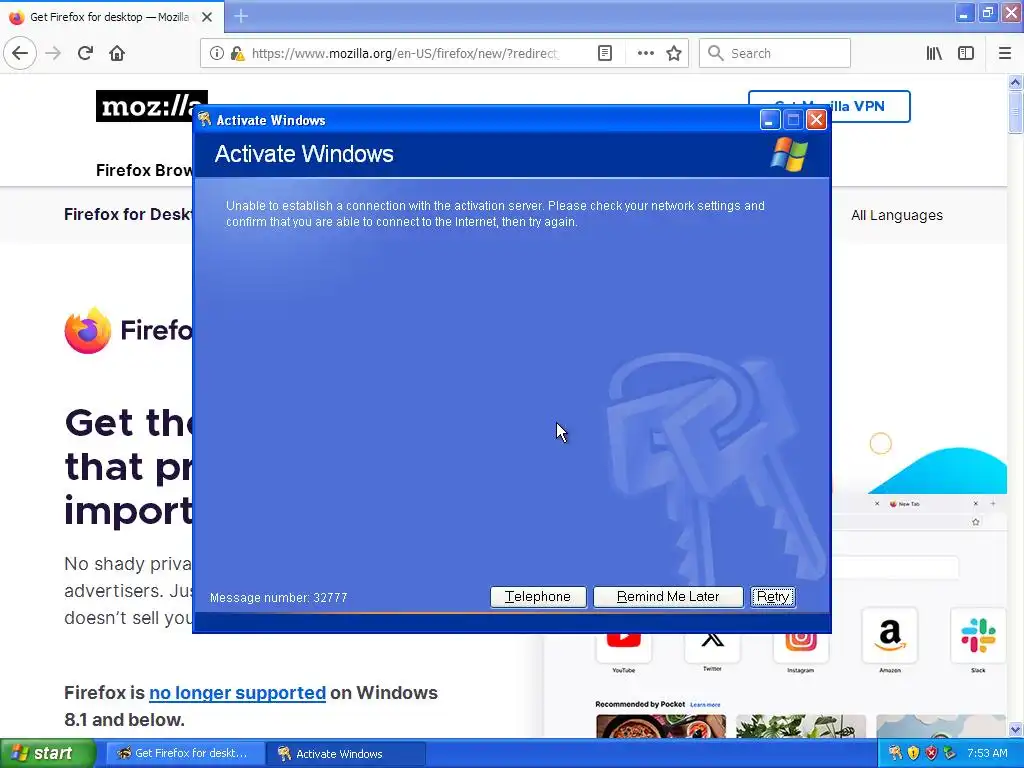Open page actions three-dot menu
1024x768 pixels.
coord(645,53)
